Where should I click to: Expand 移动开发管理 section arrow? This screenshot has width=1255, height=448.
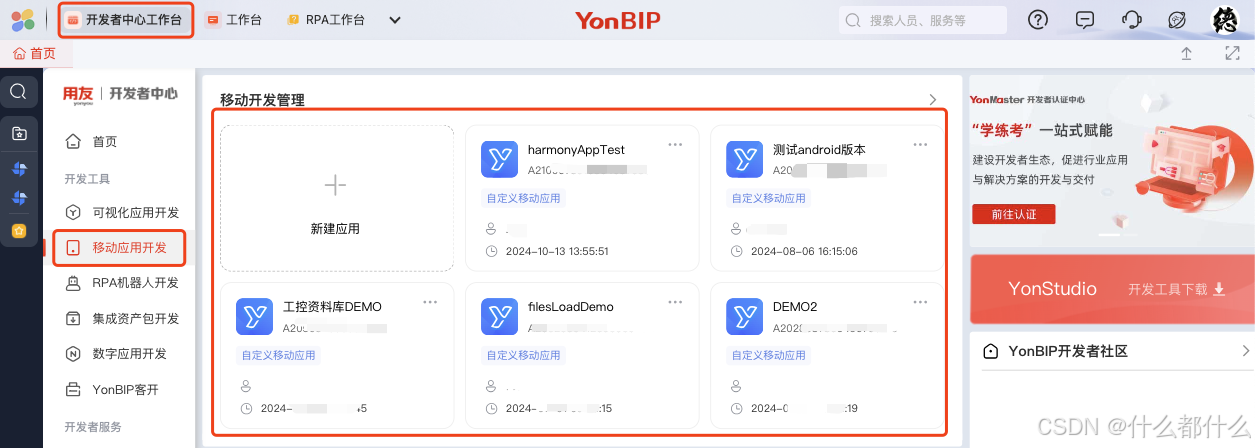pyautogui.click(x=933, y=100)
